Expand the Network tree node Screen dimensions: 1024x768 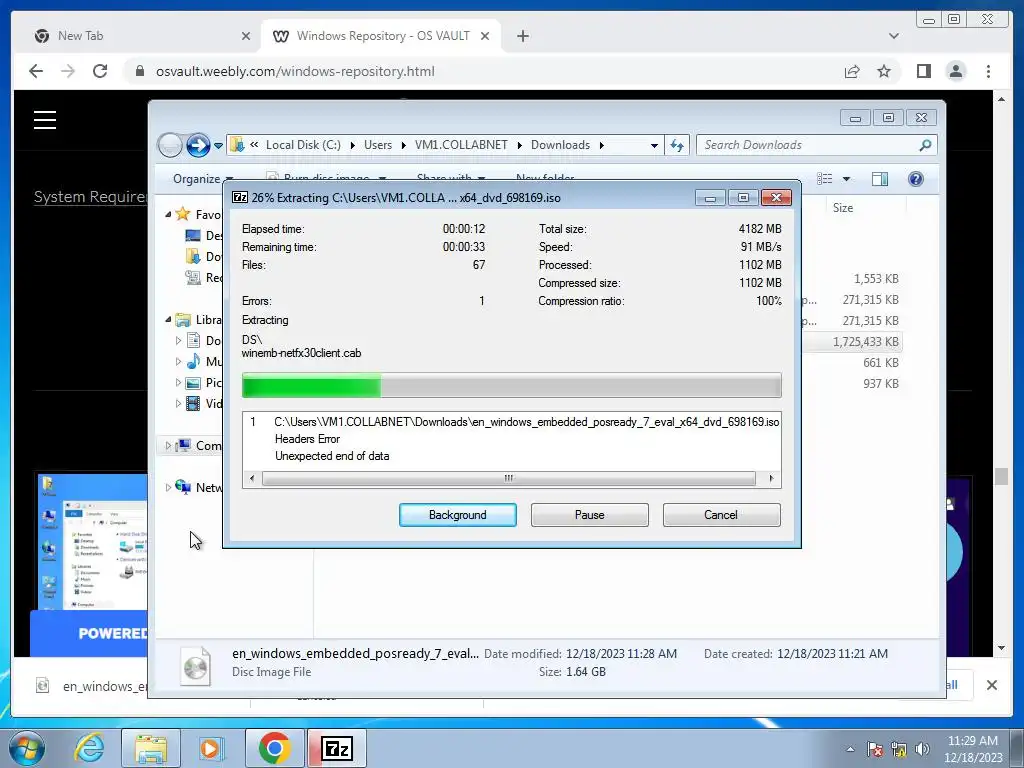coord(168,487)
